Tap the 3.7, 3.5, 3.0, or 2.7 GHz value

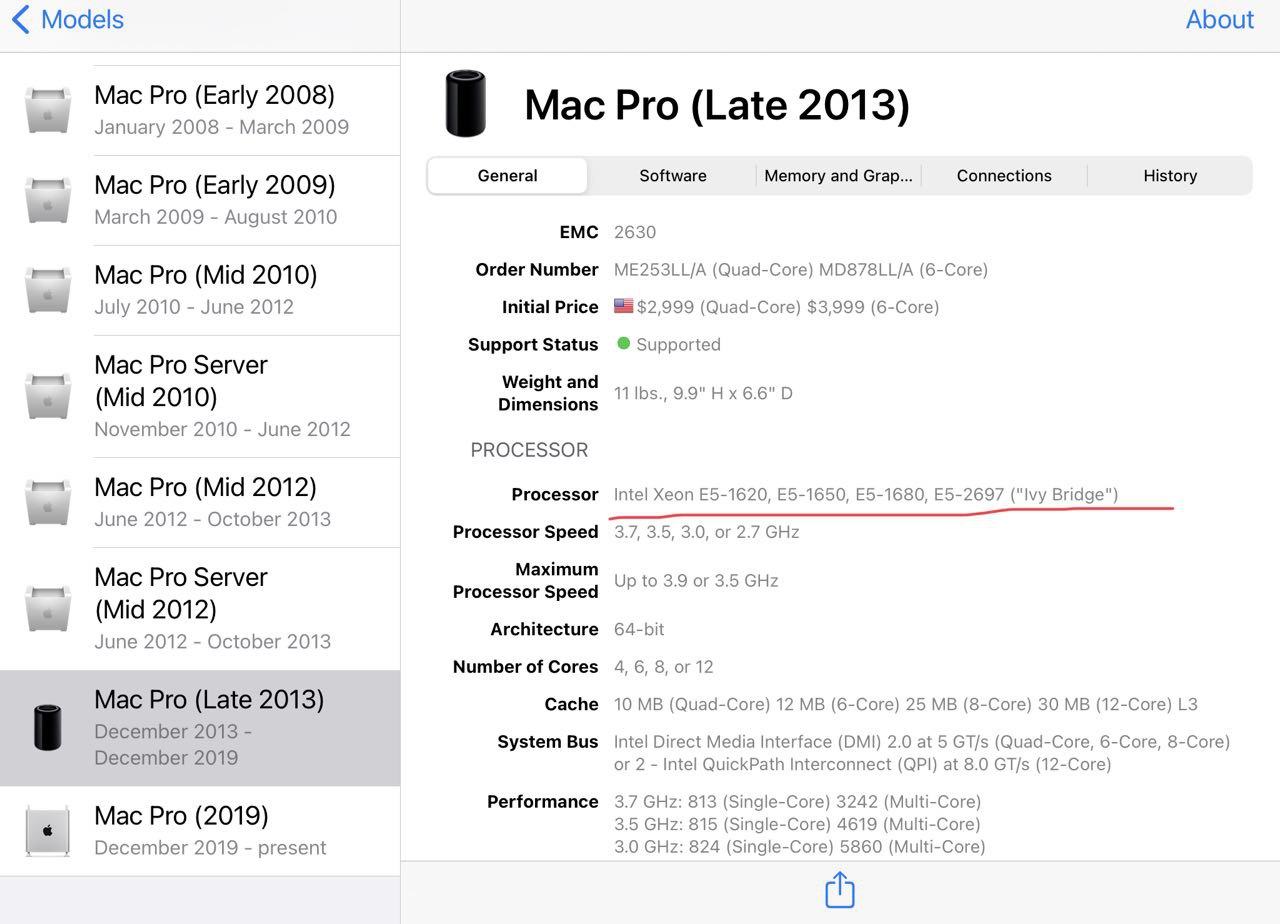click(707, 532)
